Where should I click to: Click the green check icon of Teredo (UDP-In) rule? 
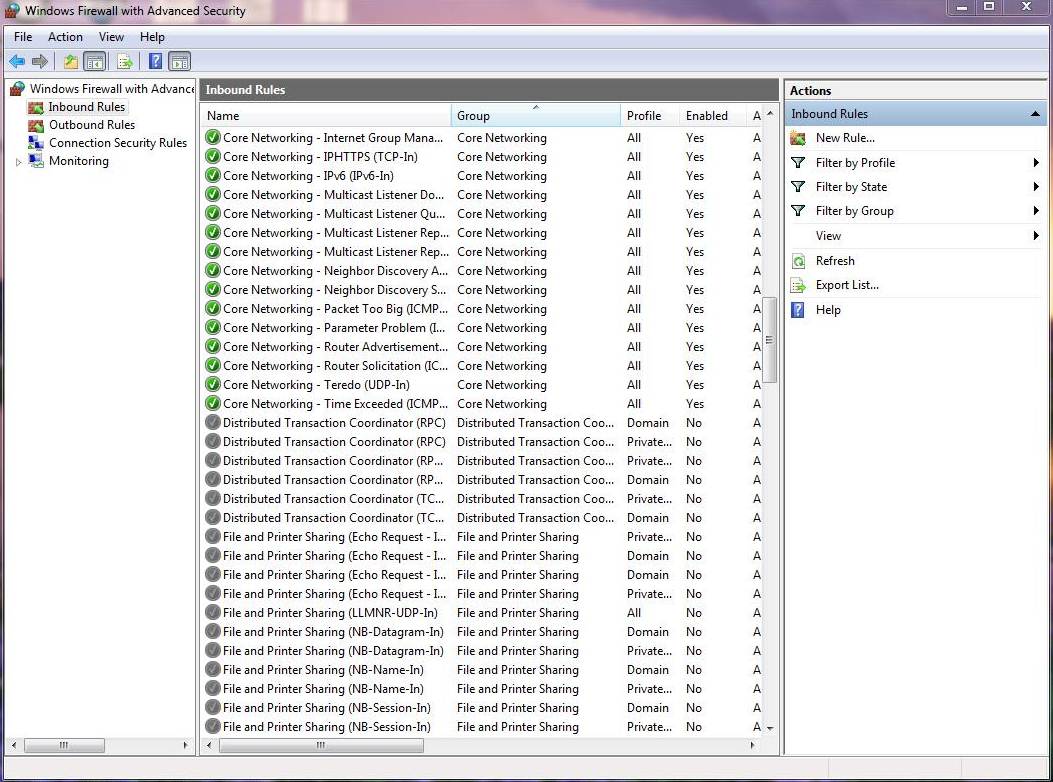(213, 385)
